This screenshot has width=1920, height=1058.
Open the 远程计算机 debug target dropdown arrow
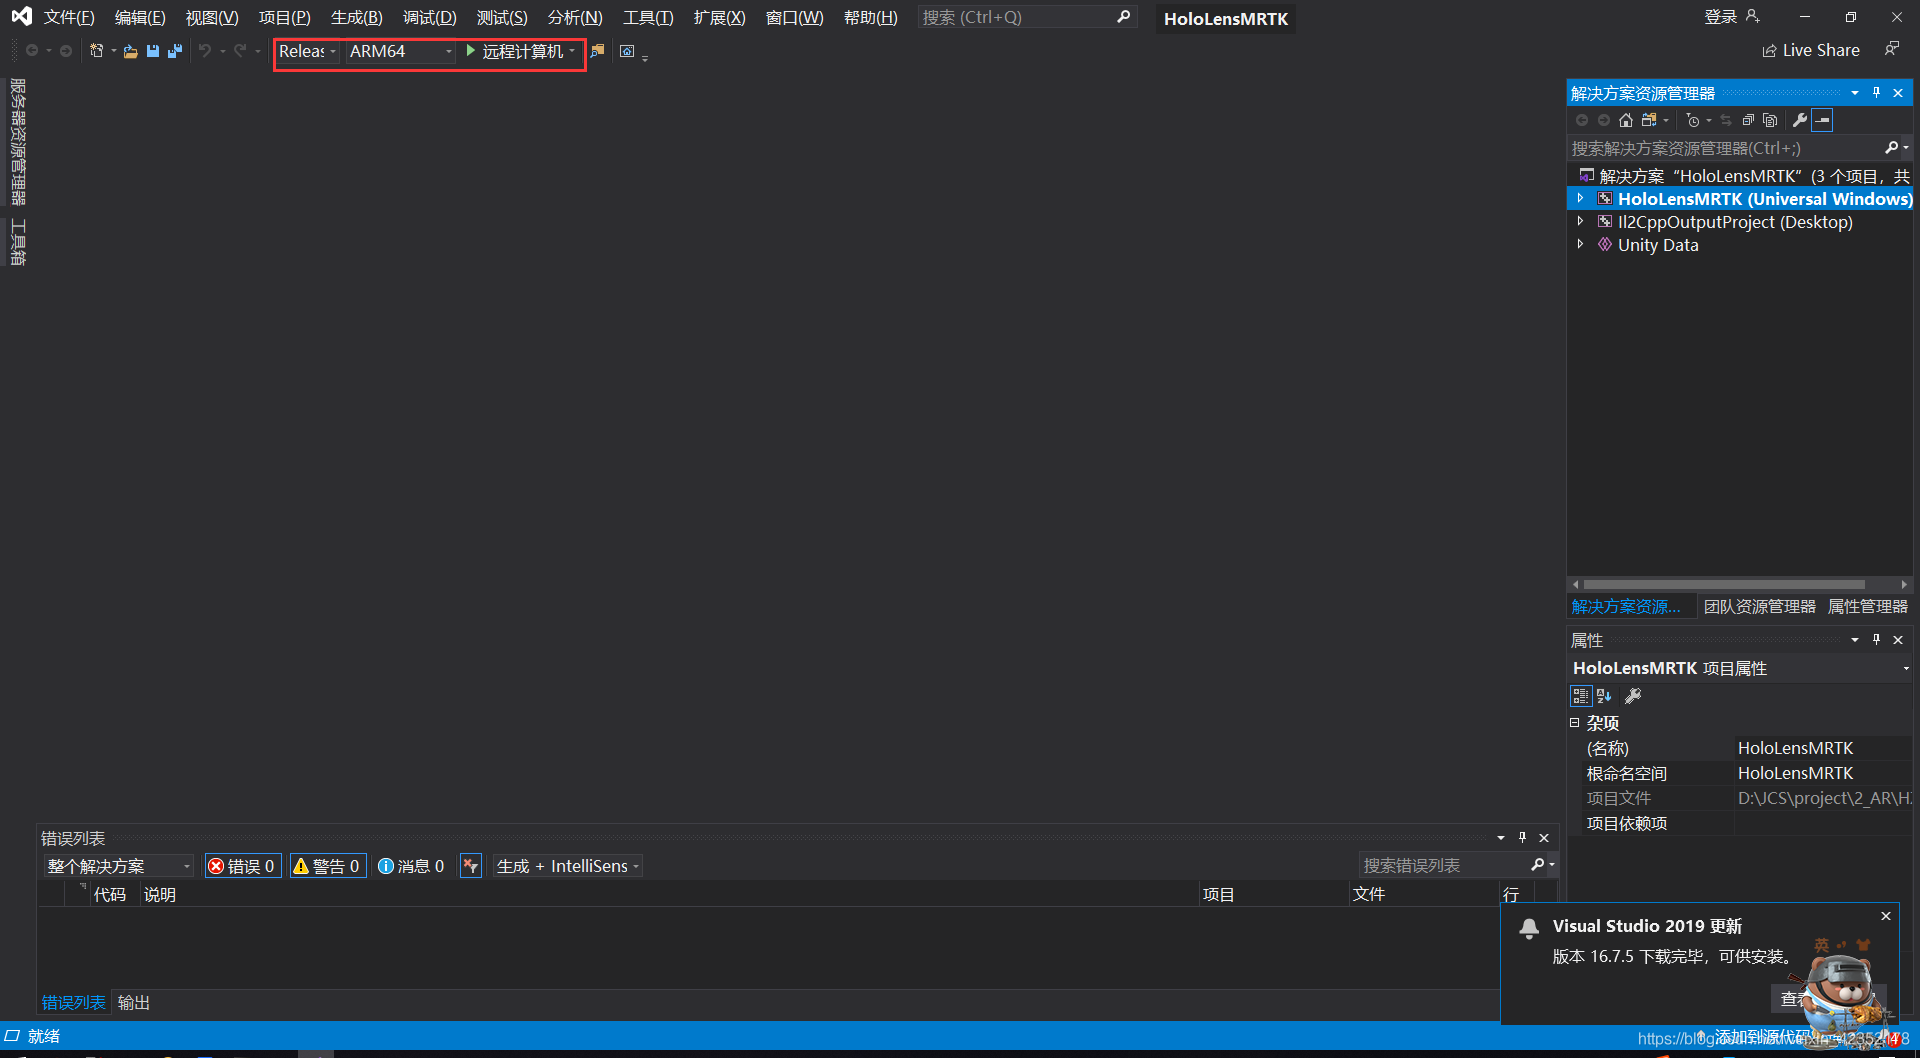(x=572, y=51)
